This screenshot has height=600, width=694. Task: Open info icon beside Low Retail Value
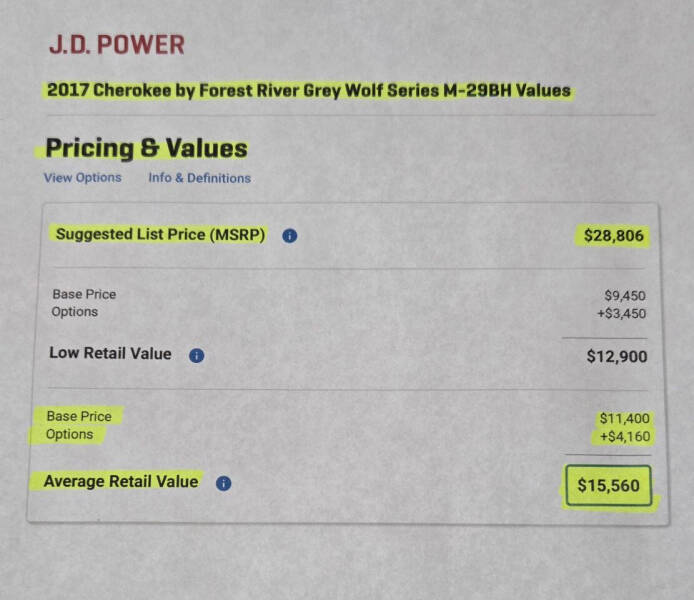coord(196,355)
